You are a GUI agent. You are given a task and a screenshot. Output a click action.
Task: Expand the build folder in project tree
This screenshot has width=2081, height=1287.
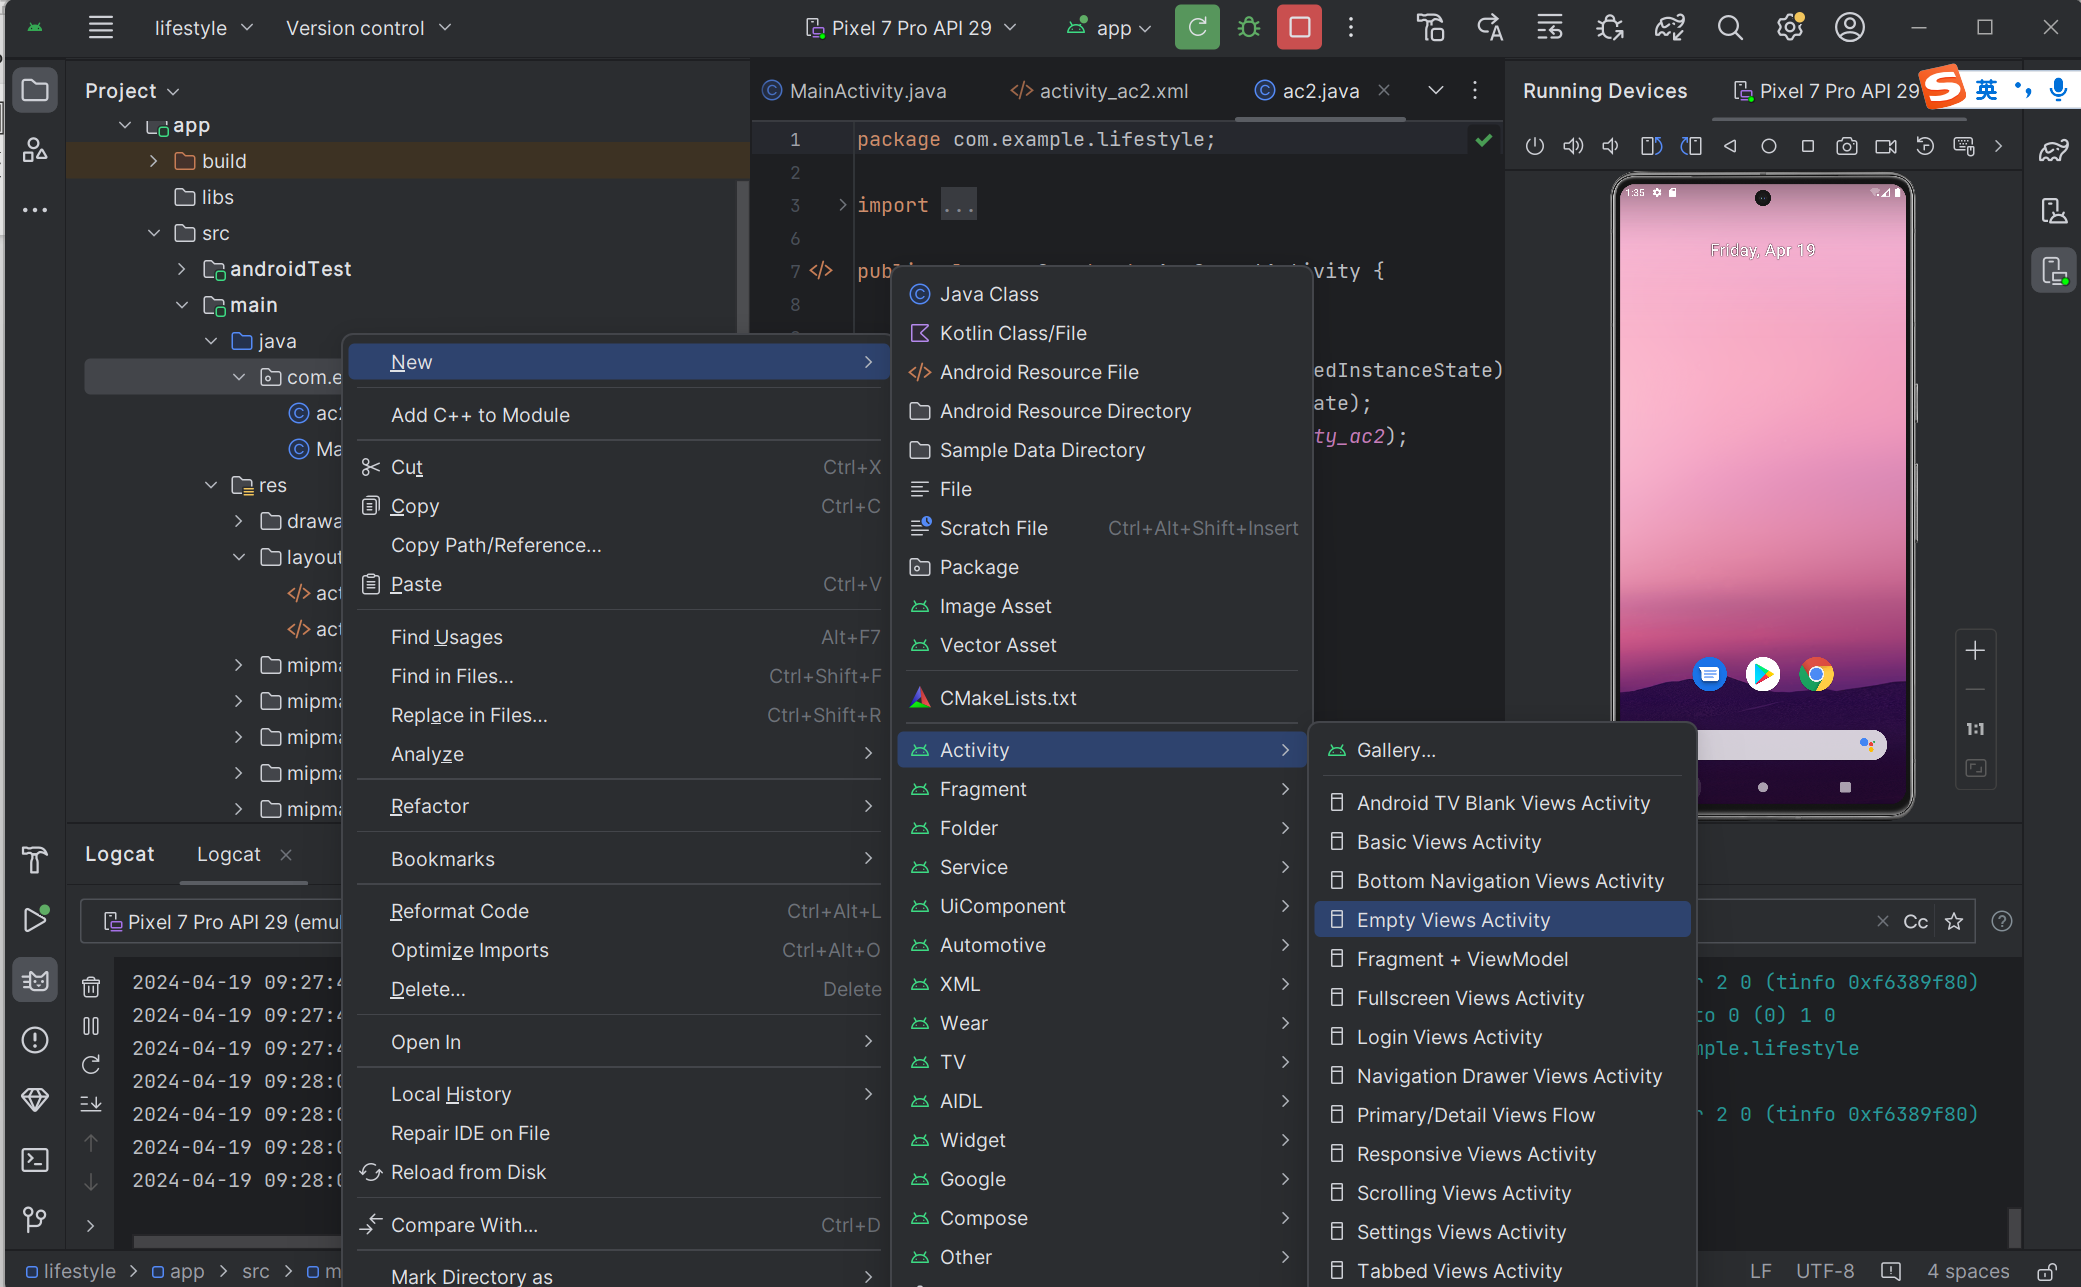[x=153, y=161]
